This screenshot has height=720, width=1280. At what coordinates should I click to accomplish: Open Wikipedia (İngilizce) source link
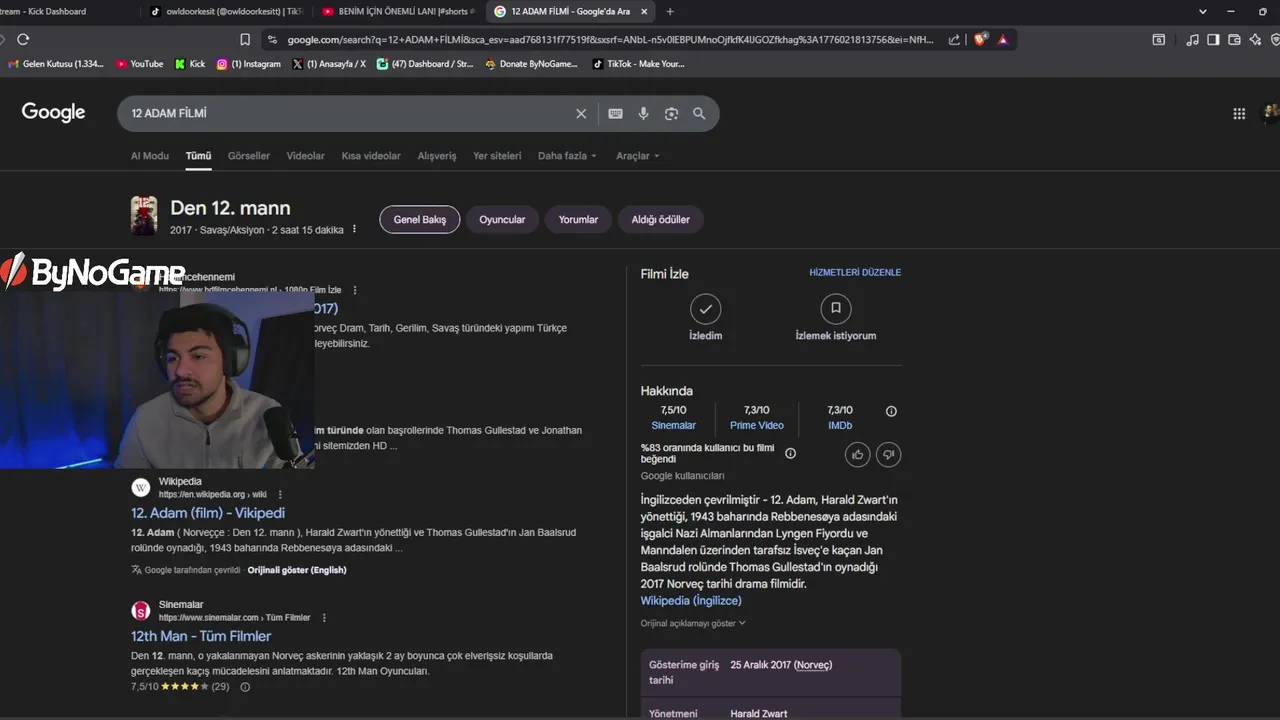point(691,601)
